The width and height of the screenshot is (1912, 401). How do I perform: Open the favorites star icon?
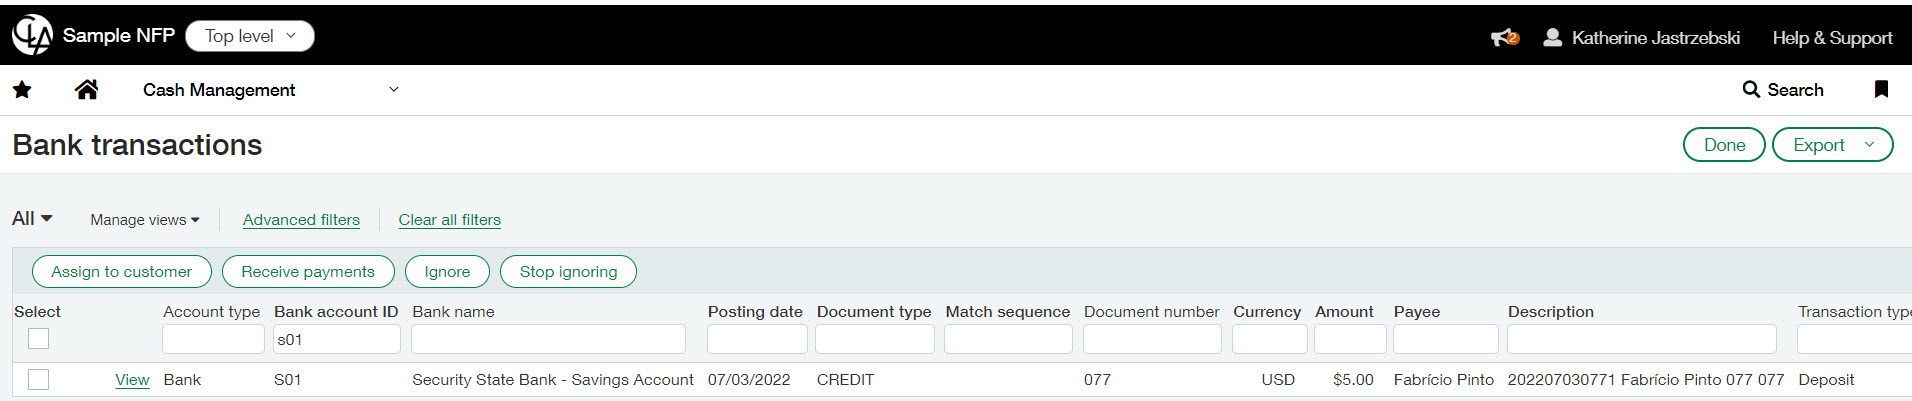22,90
